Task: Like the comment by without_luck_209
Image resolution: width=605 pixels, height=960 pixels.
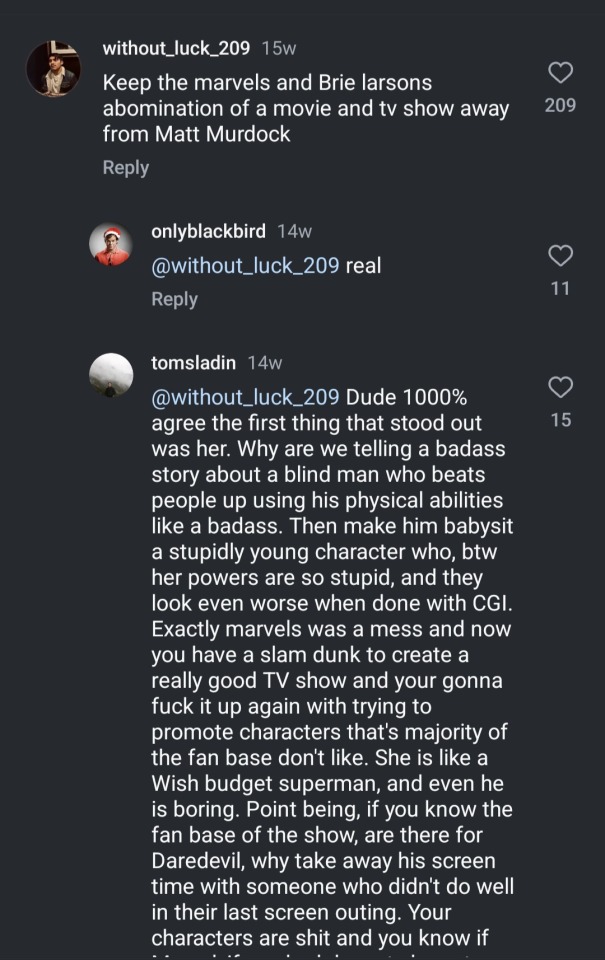Action: (561, 72)
